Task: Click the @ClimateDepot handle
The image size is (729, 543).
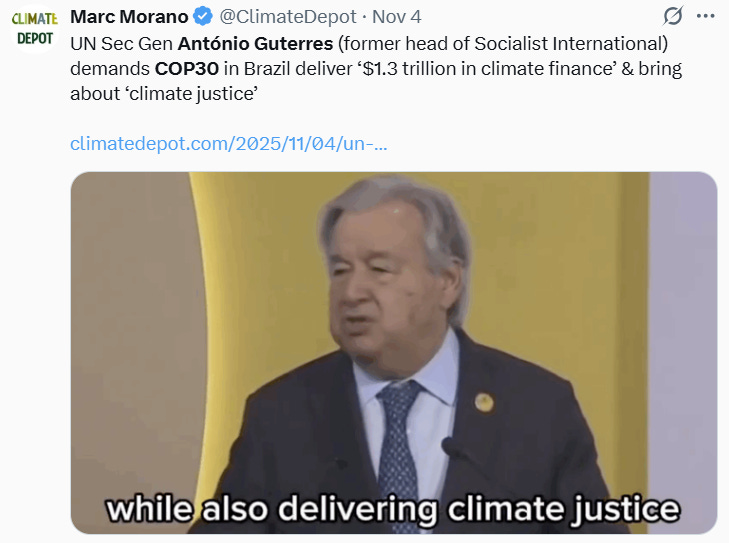Action: (288, 17)
